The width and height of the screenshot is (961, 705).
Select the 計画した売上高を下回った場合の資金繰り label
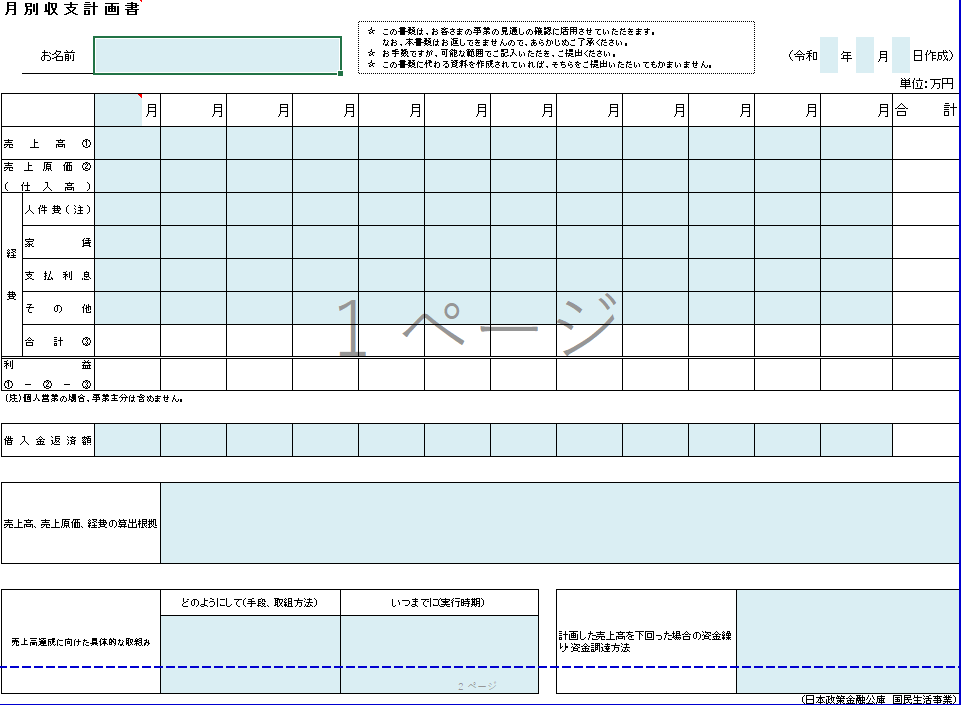pyautogui.click(x=645, y=642)
